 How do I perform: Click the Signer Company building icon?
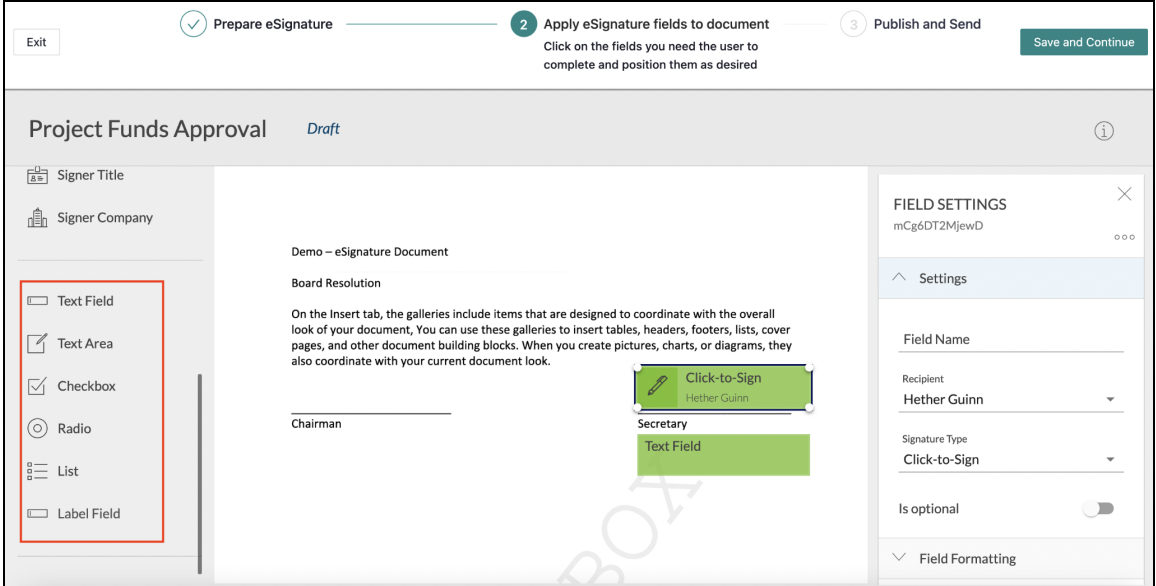point(37,217)
